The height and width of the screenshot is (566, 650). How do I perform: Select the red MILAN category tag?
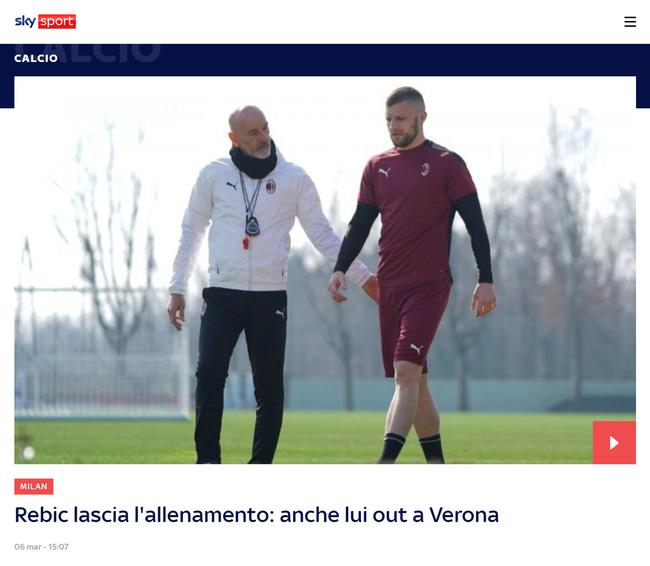34,486
